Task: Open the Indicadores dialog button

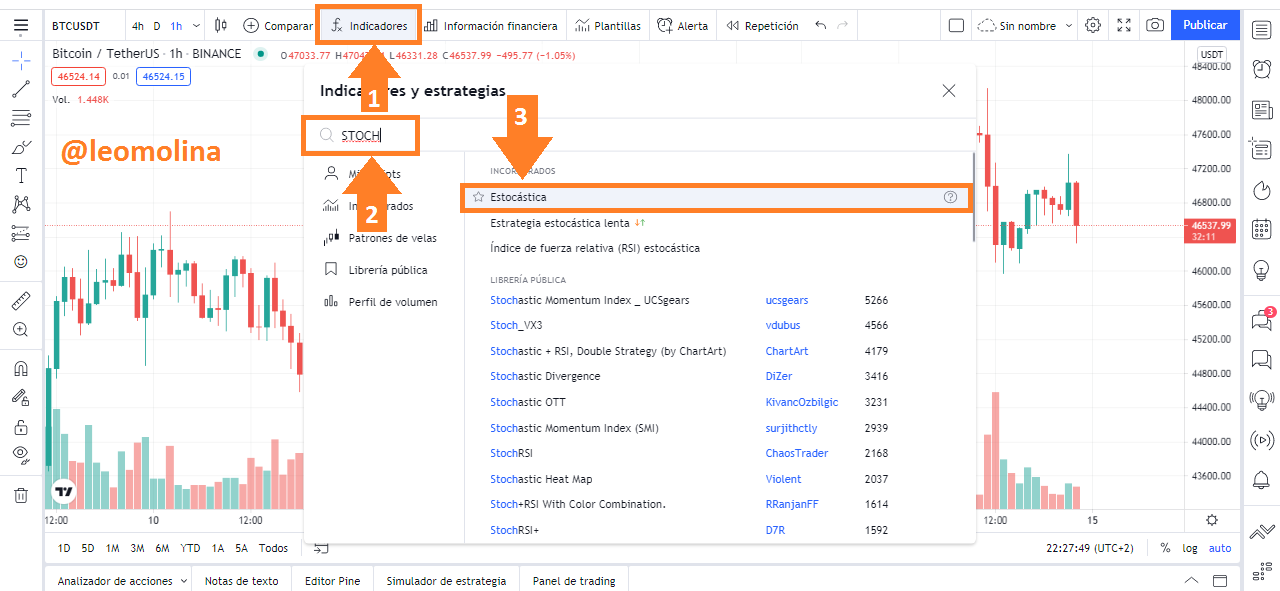Action: 368,25
